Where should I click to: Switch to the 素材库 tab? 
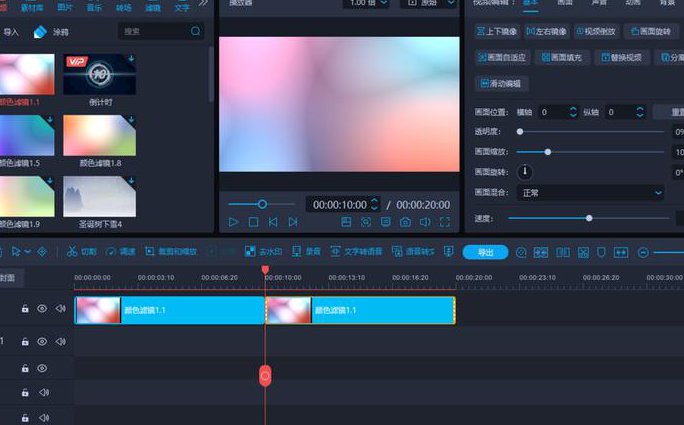[x=32, y=7]
